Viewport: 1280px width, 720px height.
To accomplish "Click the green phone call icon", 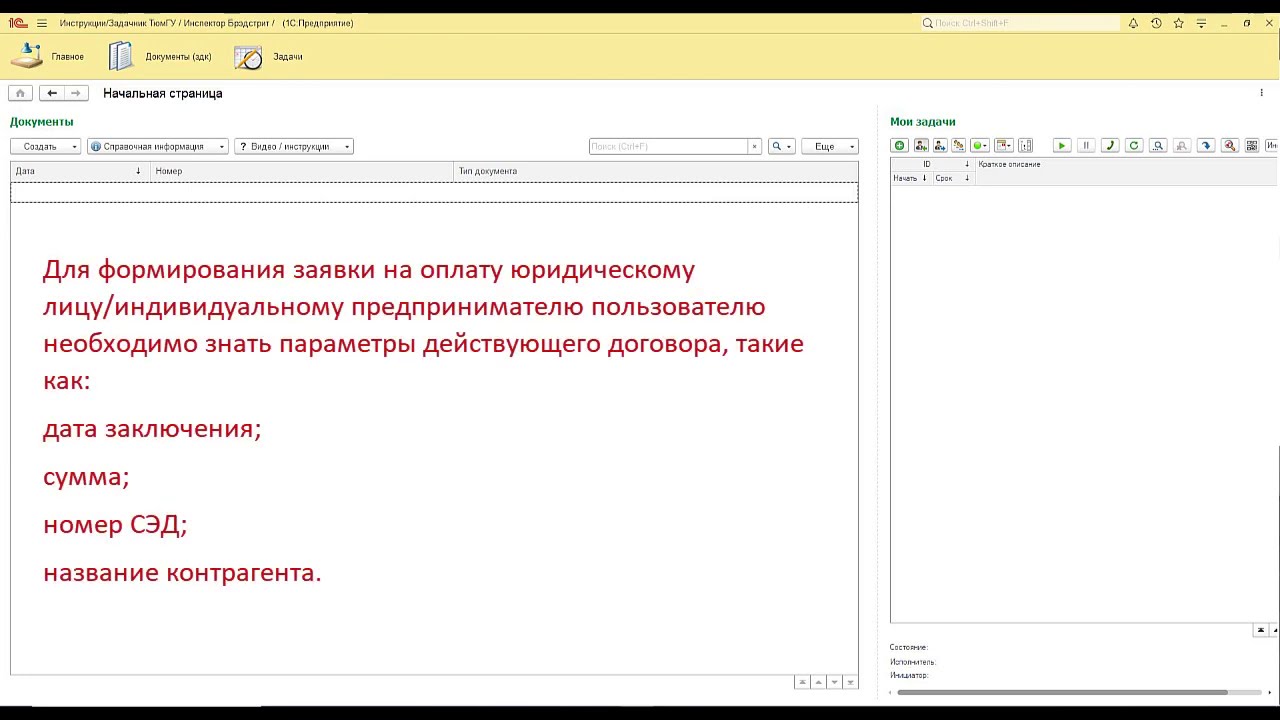I will (1110, 146).
